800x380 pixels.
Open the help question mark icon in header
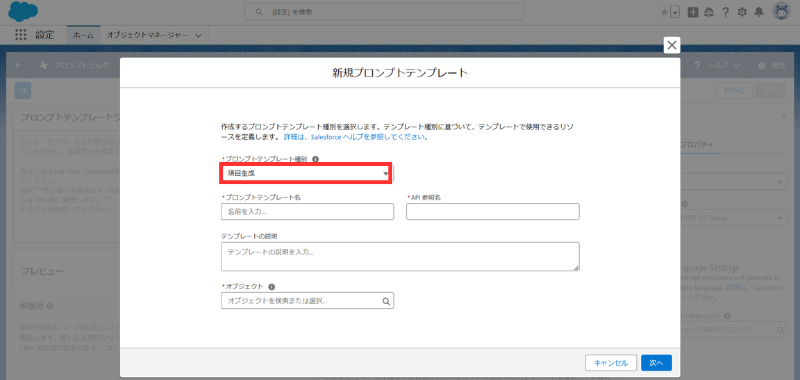726,12
